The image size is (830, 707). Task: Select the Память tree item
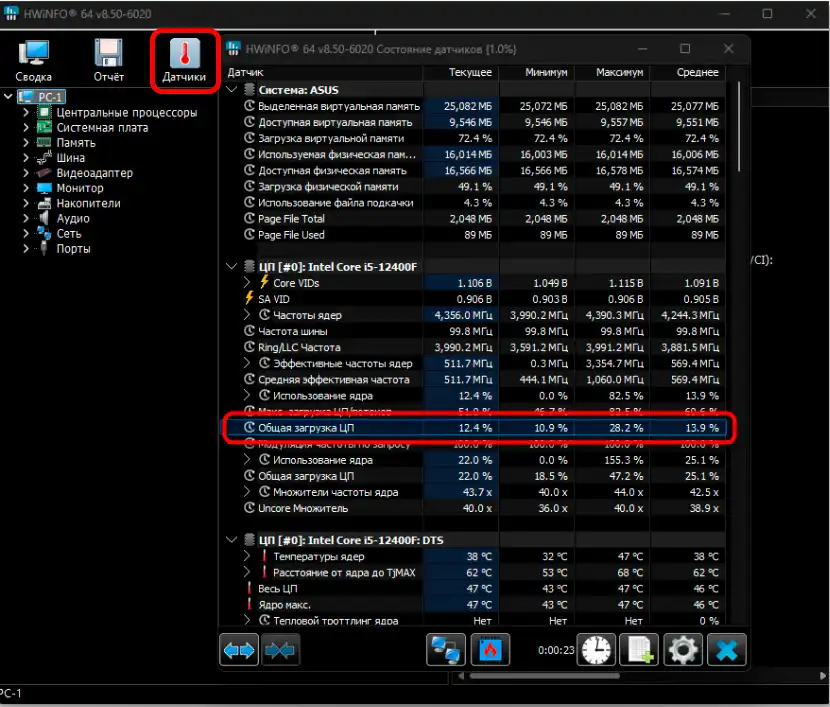coord(76,143)
